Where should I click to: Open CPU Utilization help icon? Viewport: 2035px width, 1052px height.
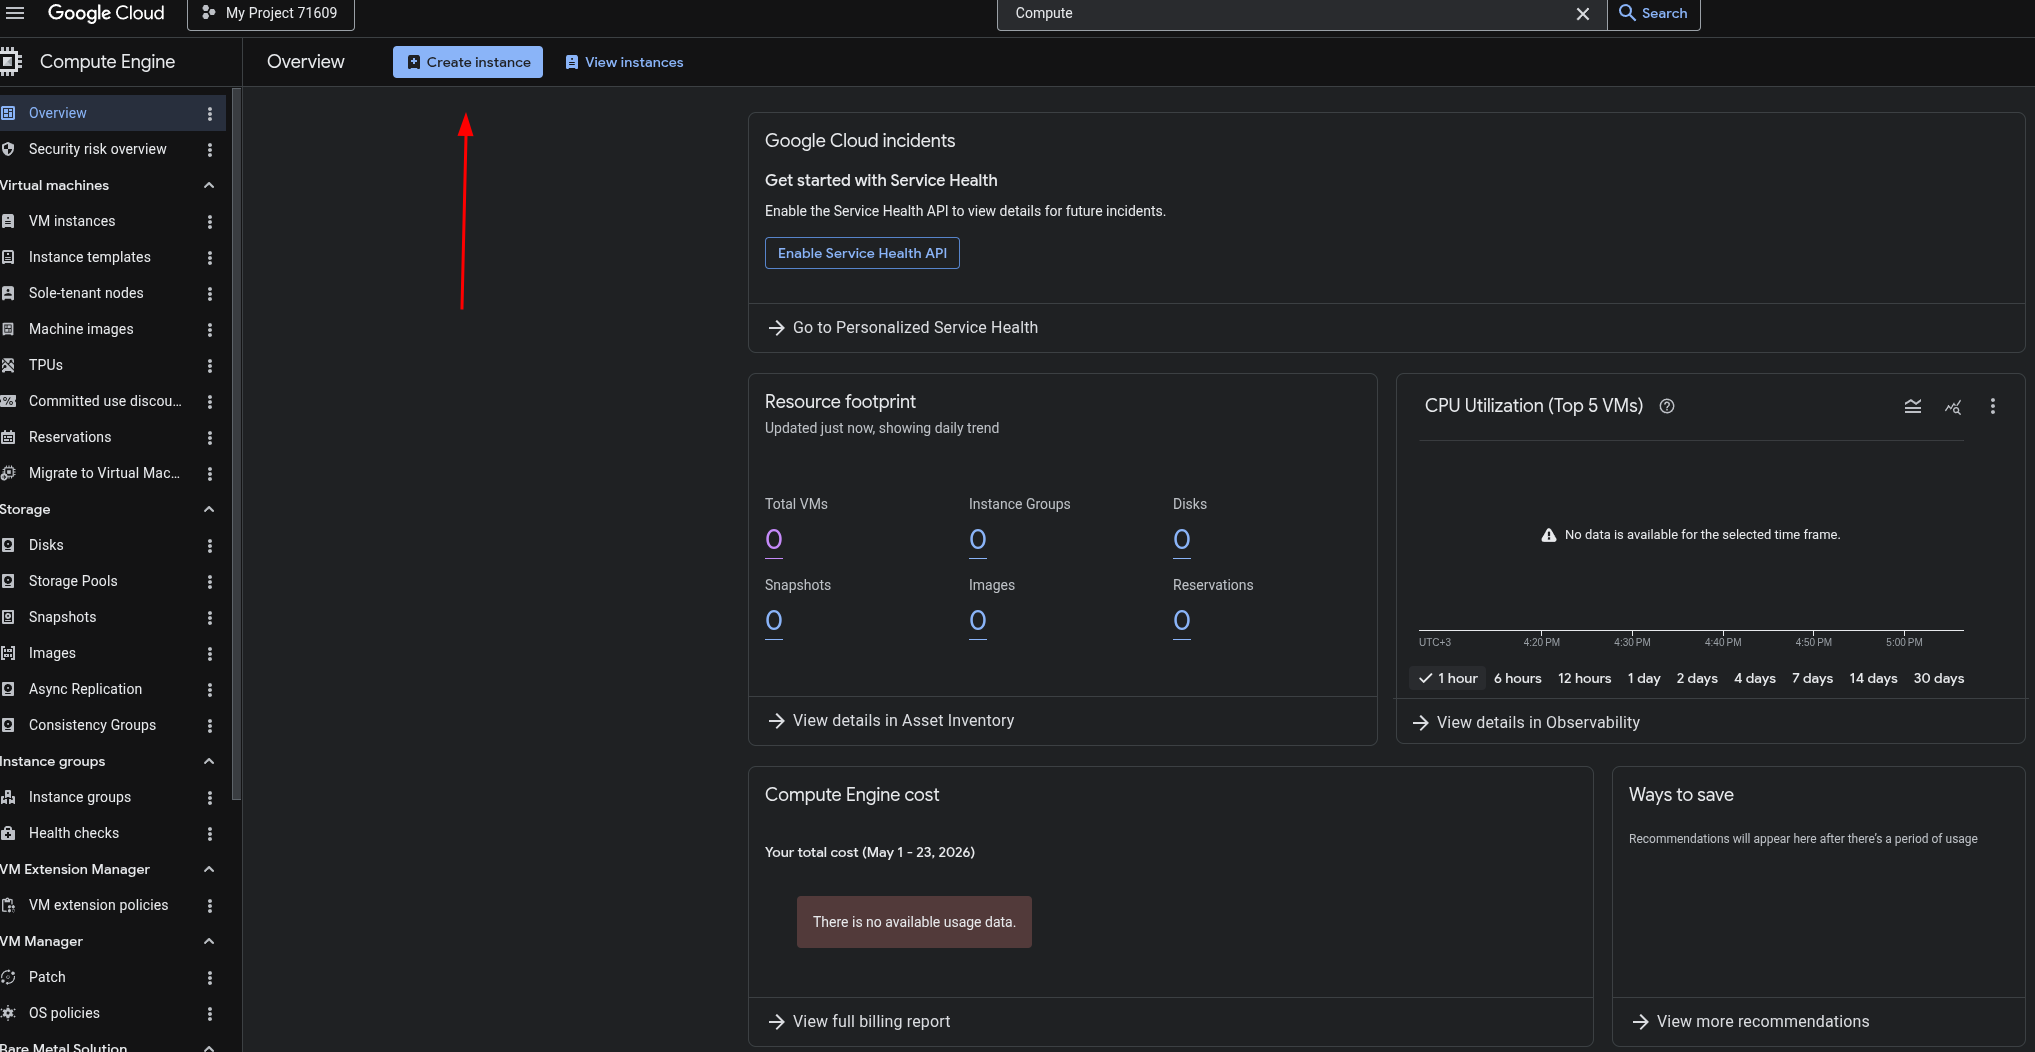click(1667, 406)
